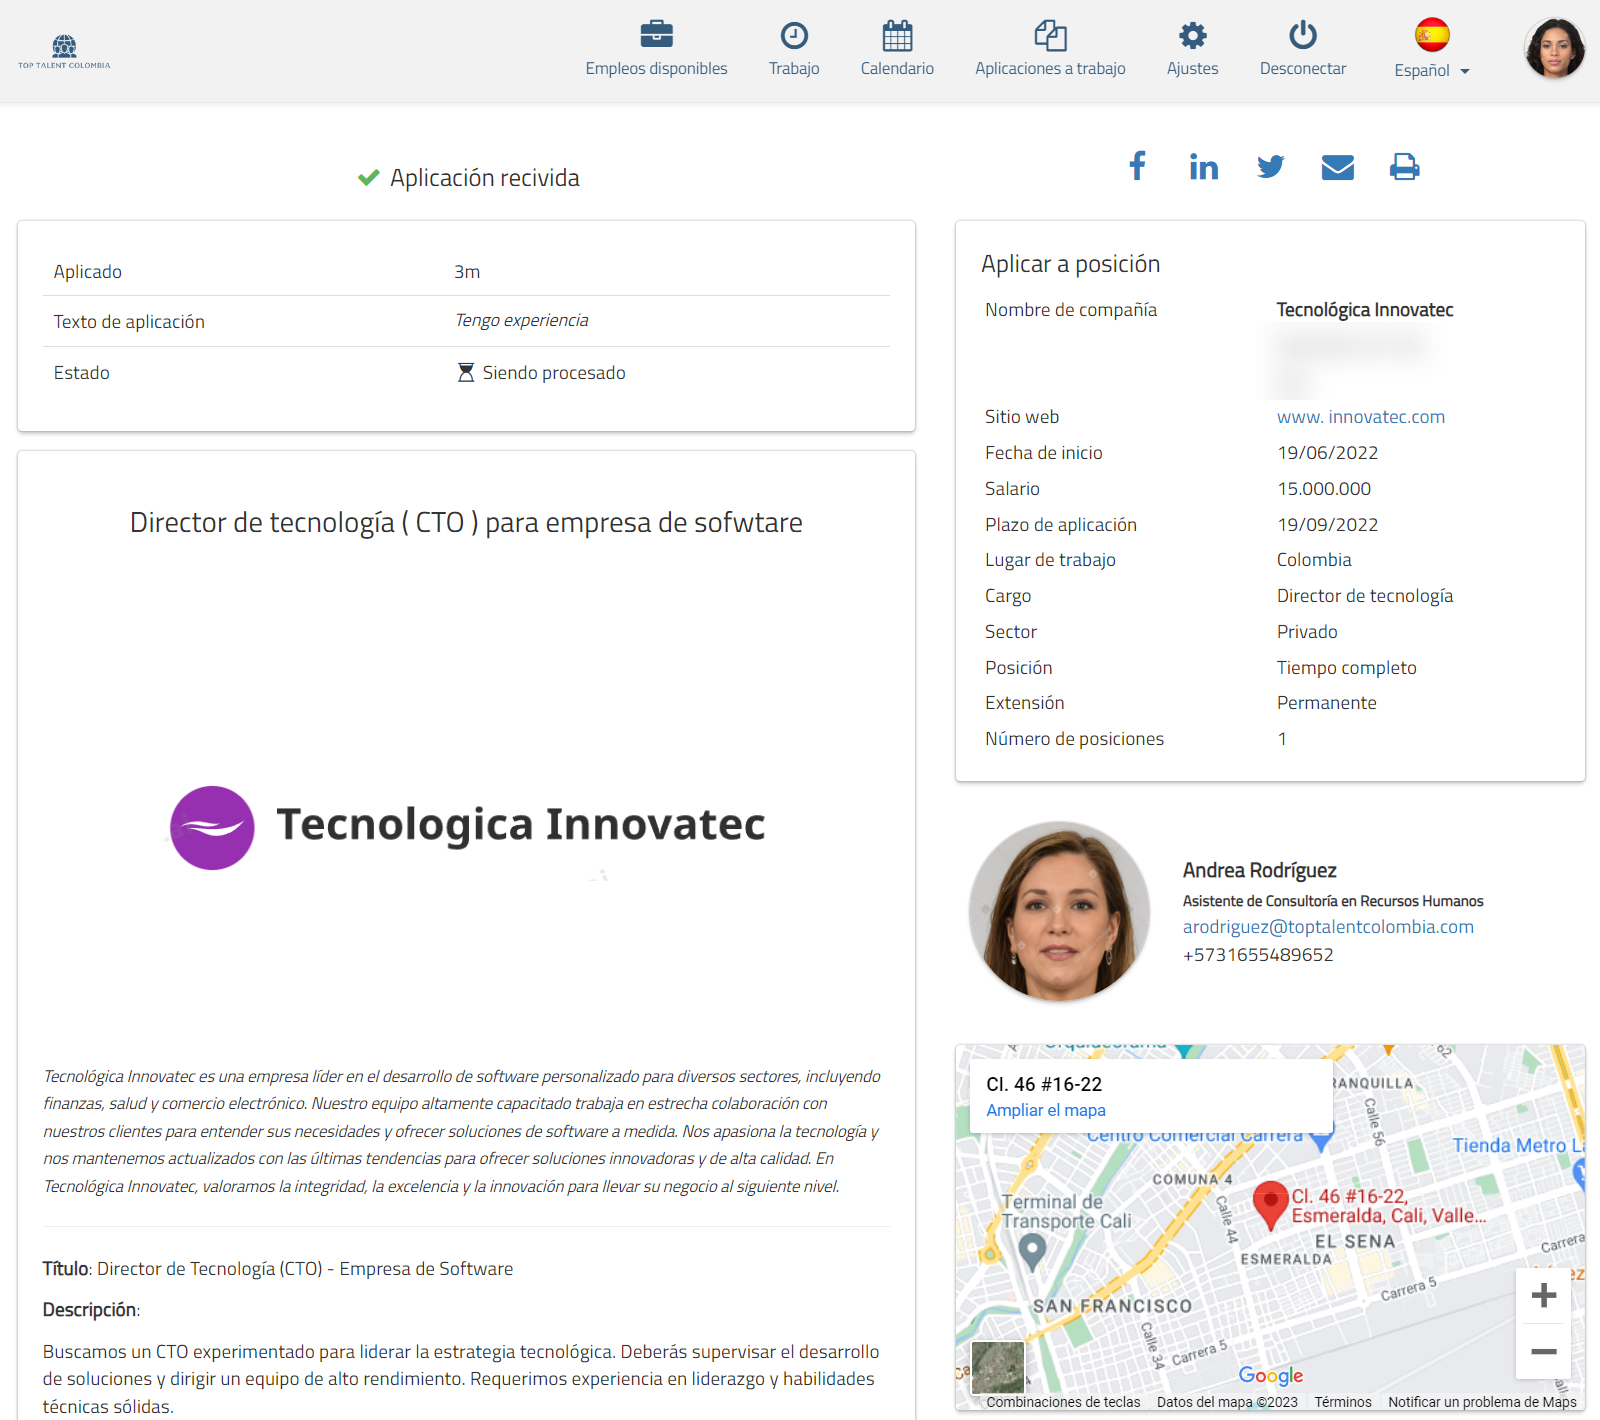The height and width of the screenshot is (1420, 1600).
Task: Open the www. innovatec.com website link
Action: click(1360, 417)
